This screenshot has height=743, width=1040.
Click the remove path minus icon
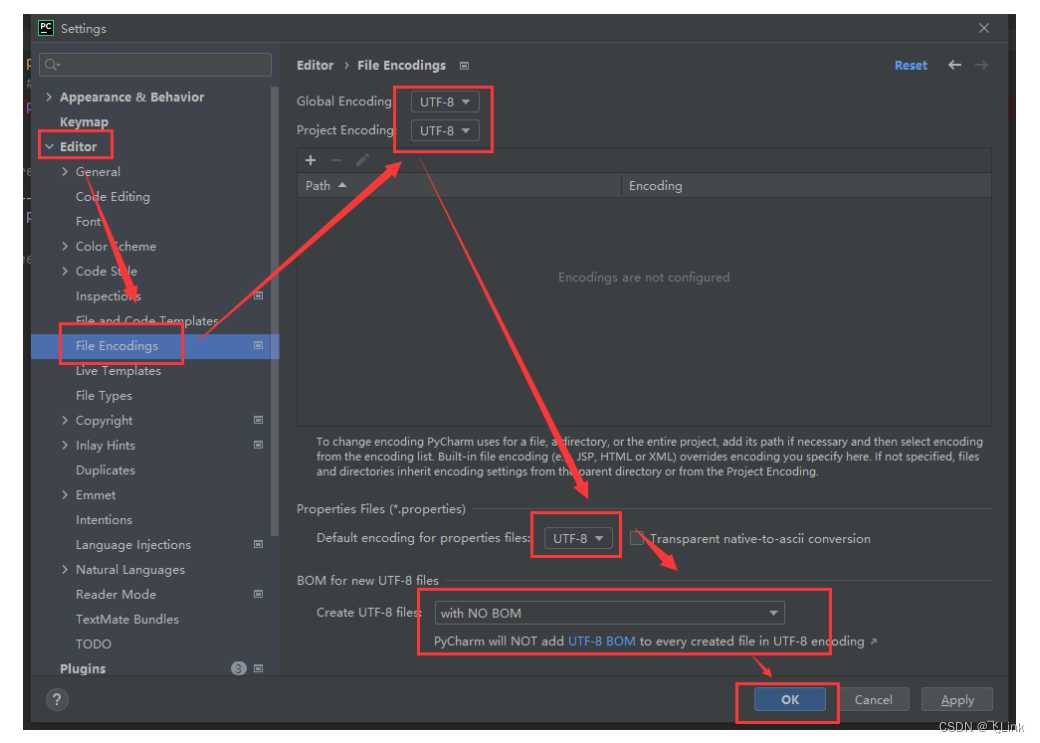click(x=336, y=160)
